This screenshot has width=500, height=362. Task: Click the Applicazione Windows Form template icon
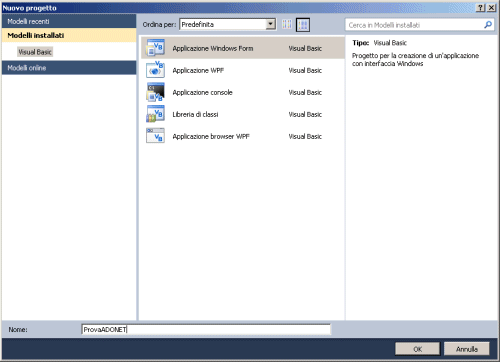click(155, 48)
